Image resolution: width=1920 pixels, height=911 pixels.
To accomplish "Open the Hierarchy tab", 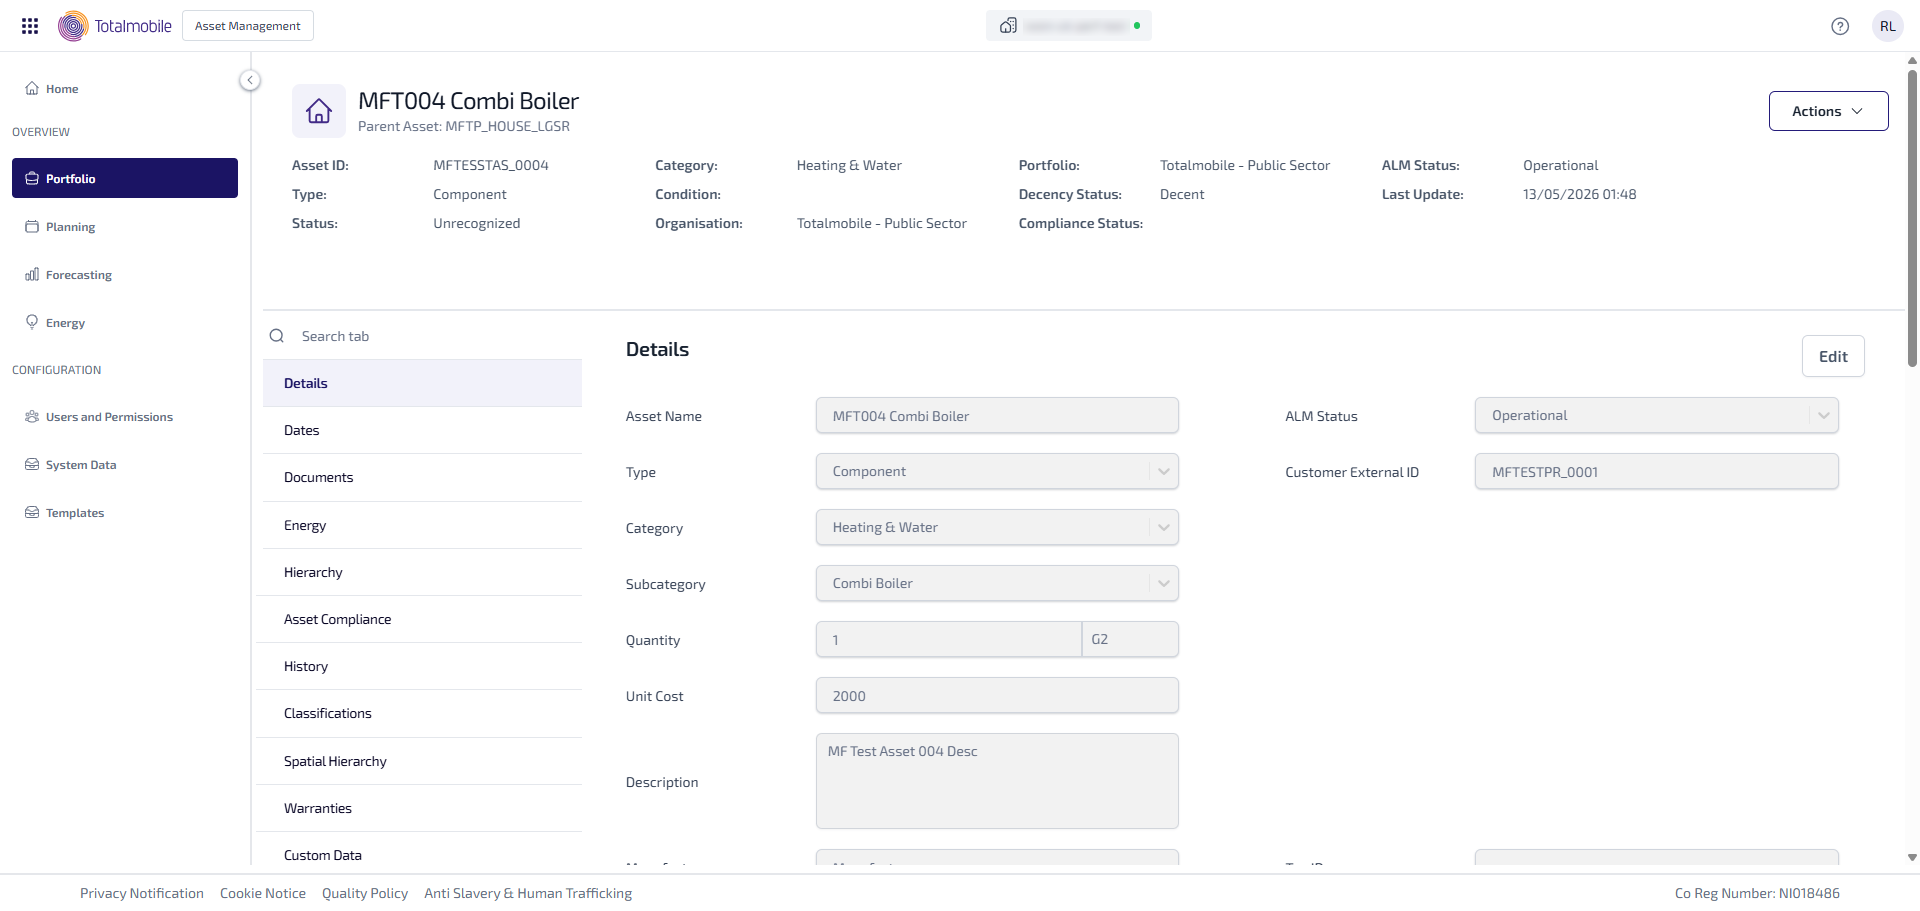I will 422,572.
